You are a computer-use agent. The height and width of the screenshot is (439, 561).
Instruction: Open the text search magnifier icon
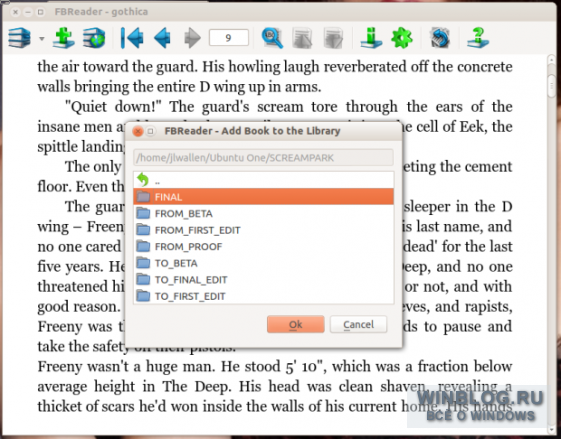coord(272,38)
